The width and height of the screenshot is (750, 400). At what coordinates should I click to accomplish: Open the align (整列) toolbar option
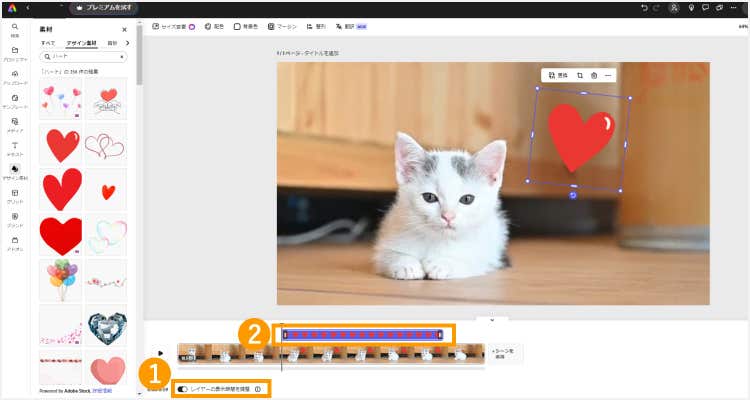[x=316, y=27]
